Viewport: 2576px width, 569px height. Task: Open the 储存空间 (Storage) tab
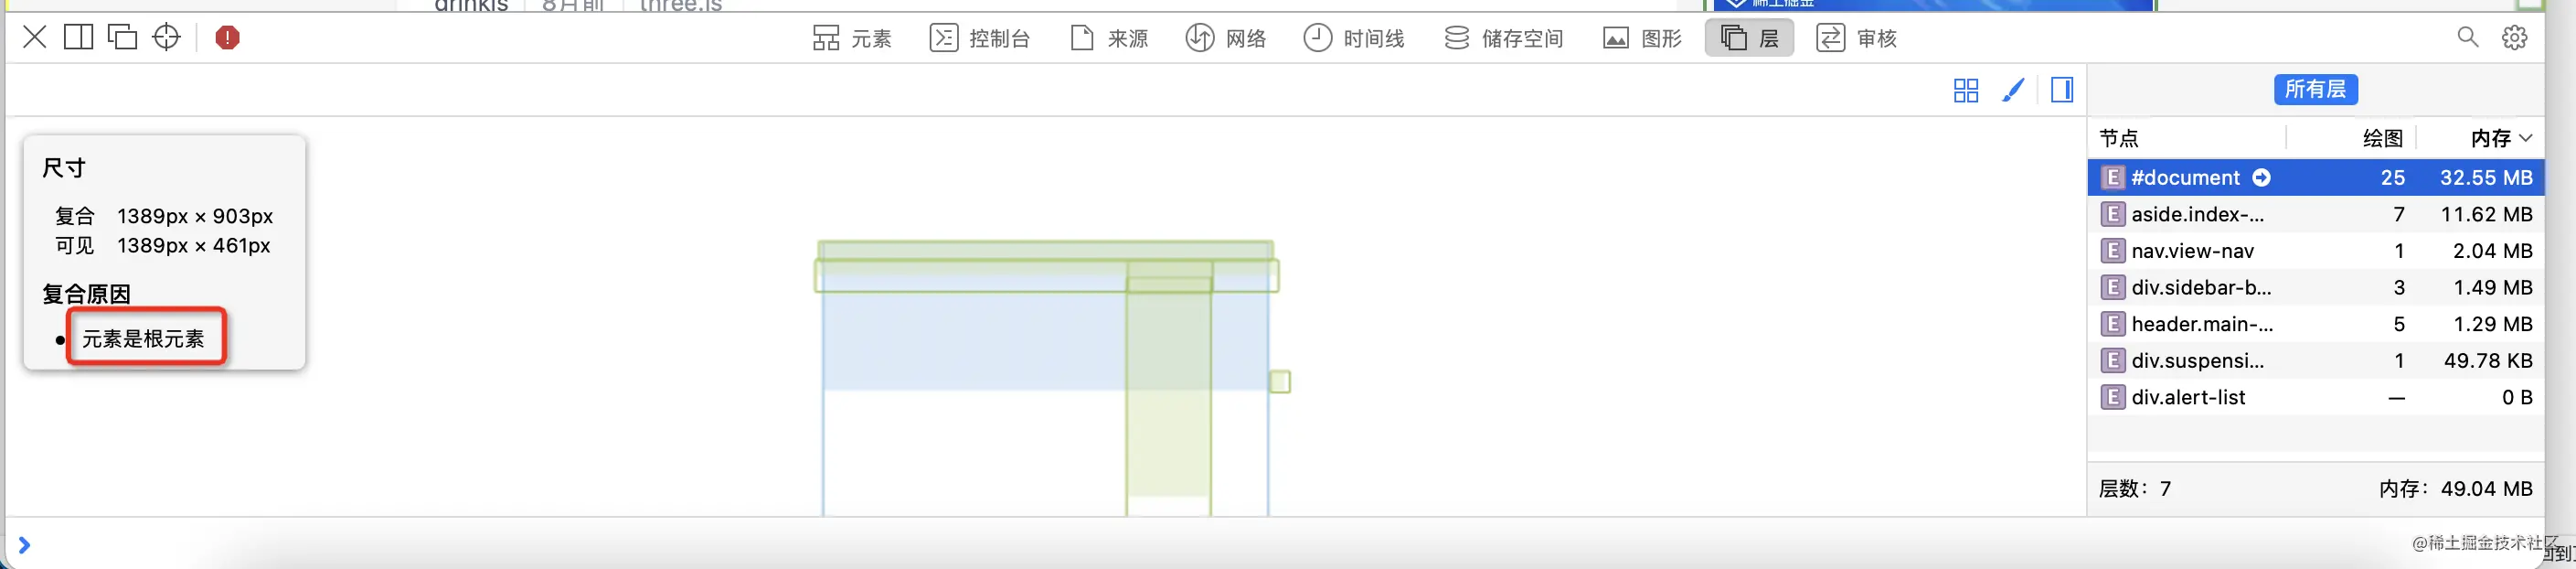[1503, 38]
